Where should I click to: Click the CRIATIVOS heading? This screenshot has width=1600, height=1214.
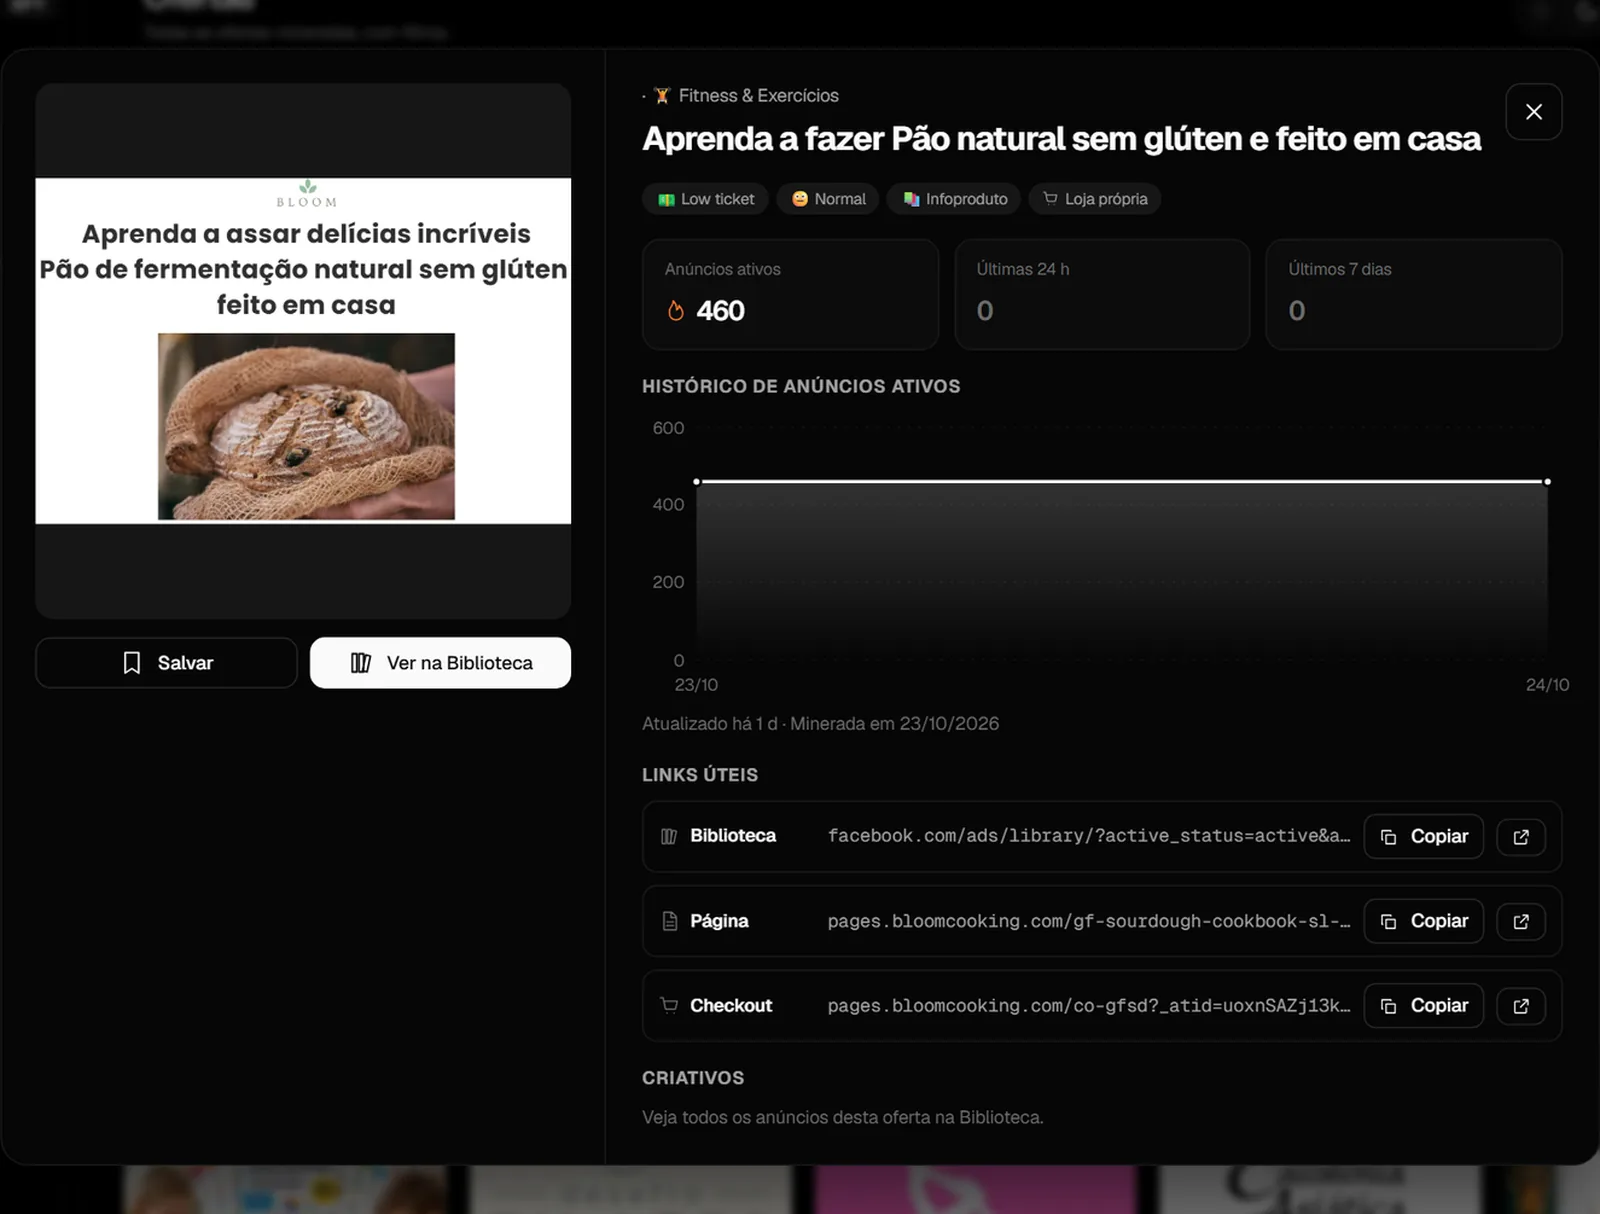click(693, 1078)
